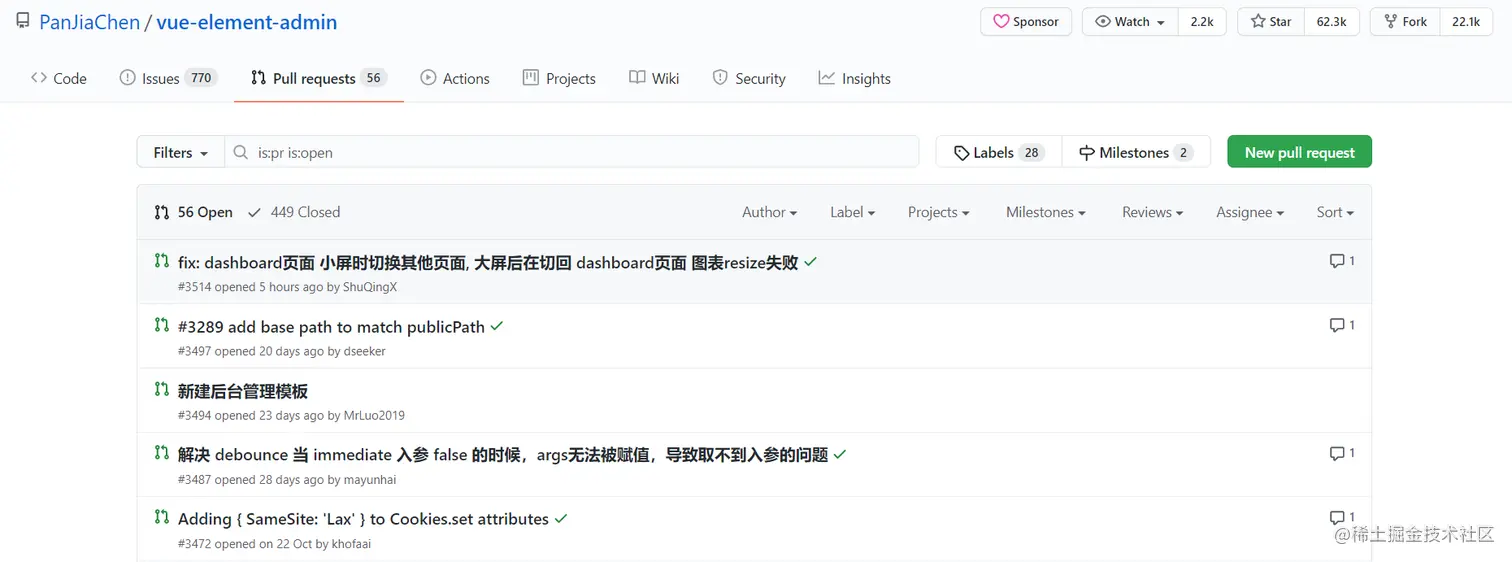Select the Pull requests tab

click(x=318, y=78)
